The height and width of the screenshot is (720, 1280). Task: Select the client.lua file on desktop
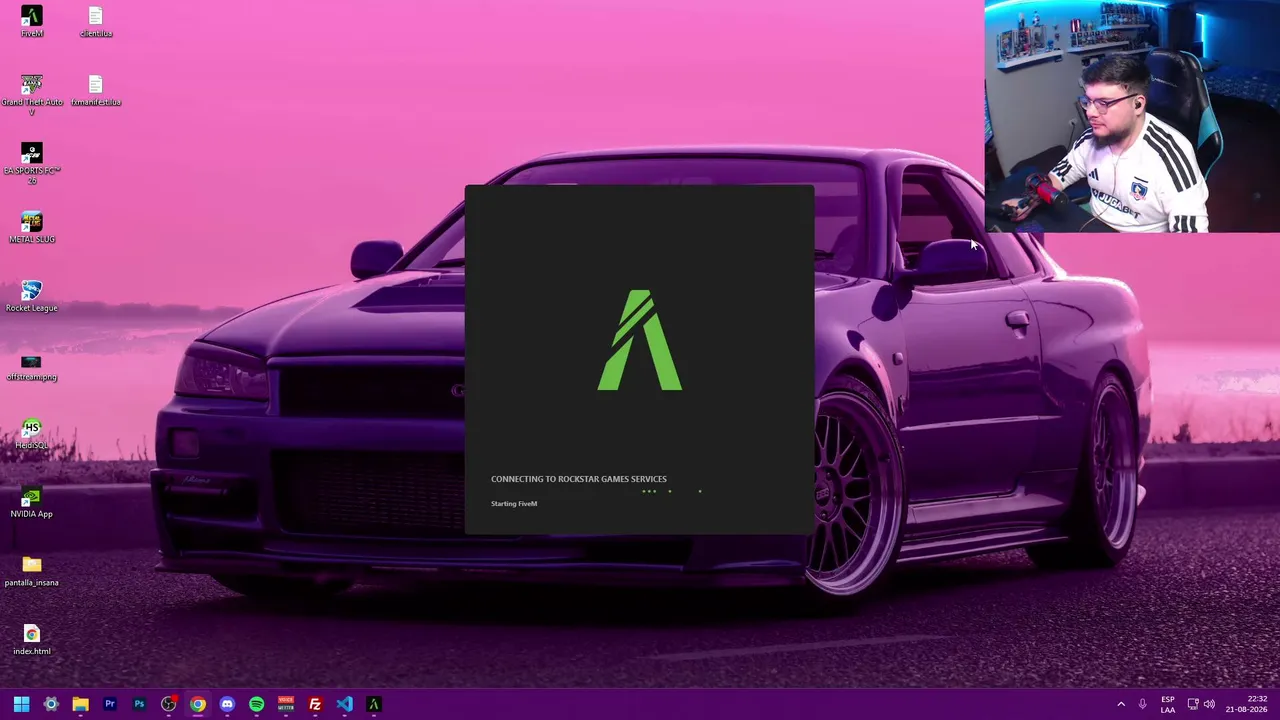pyautogui.click(x=96, y=22)
